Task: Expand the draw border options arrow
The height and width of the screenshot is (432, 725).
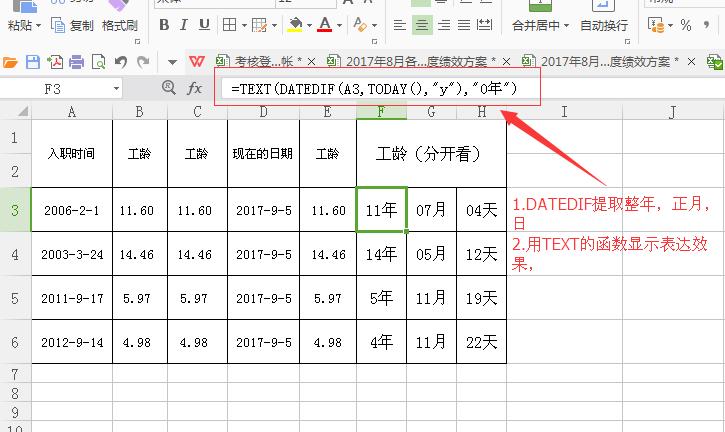Action: [x=274, y=25]
